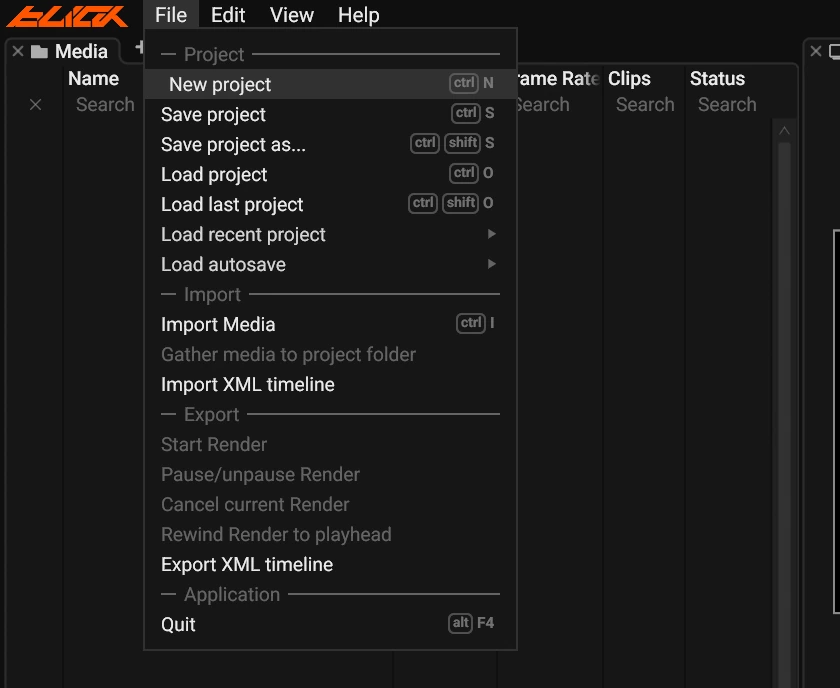The image size is (840, 688).
Task: Choose Save project from File menu
Action: pyautogui.click(x=331, y=114)
